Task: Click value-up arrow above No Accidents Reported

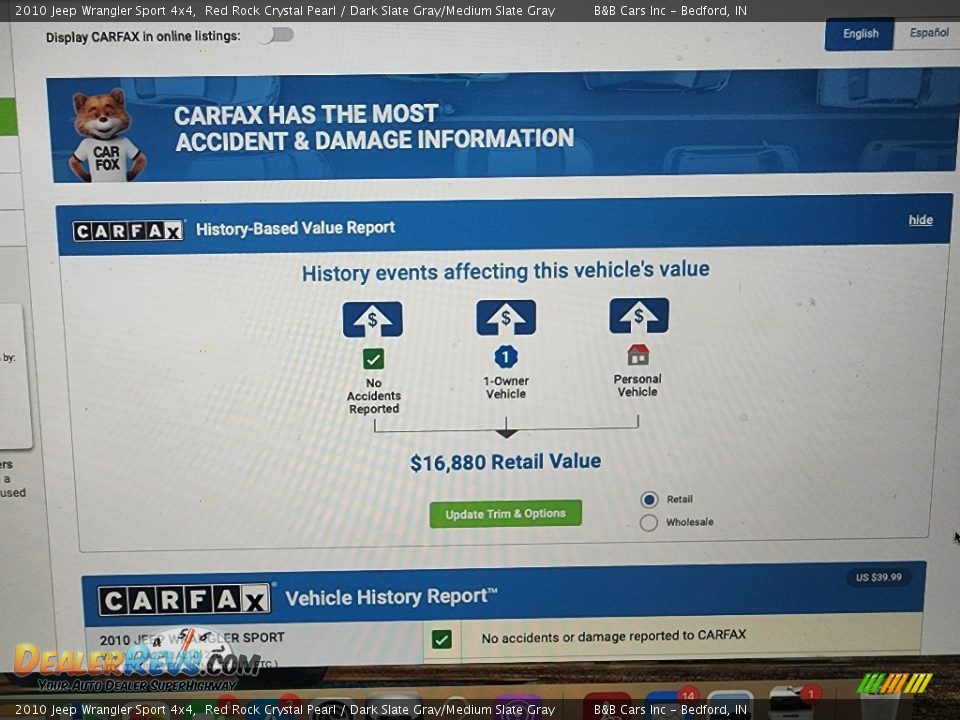Action: click(x=372, y=319)
